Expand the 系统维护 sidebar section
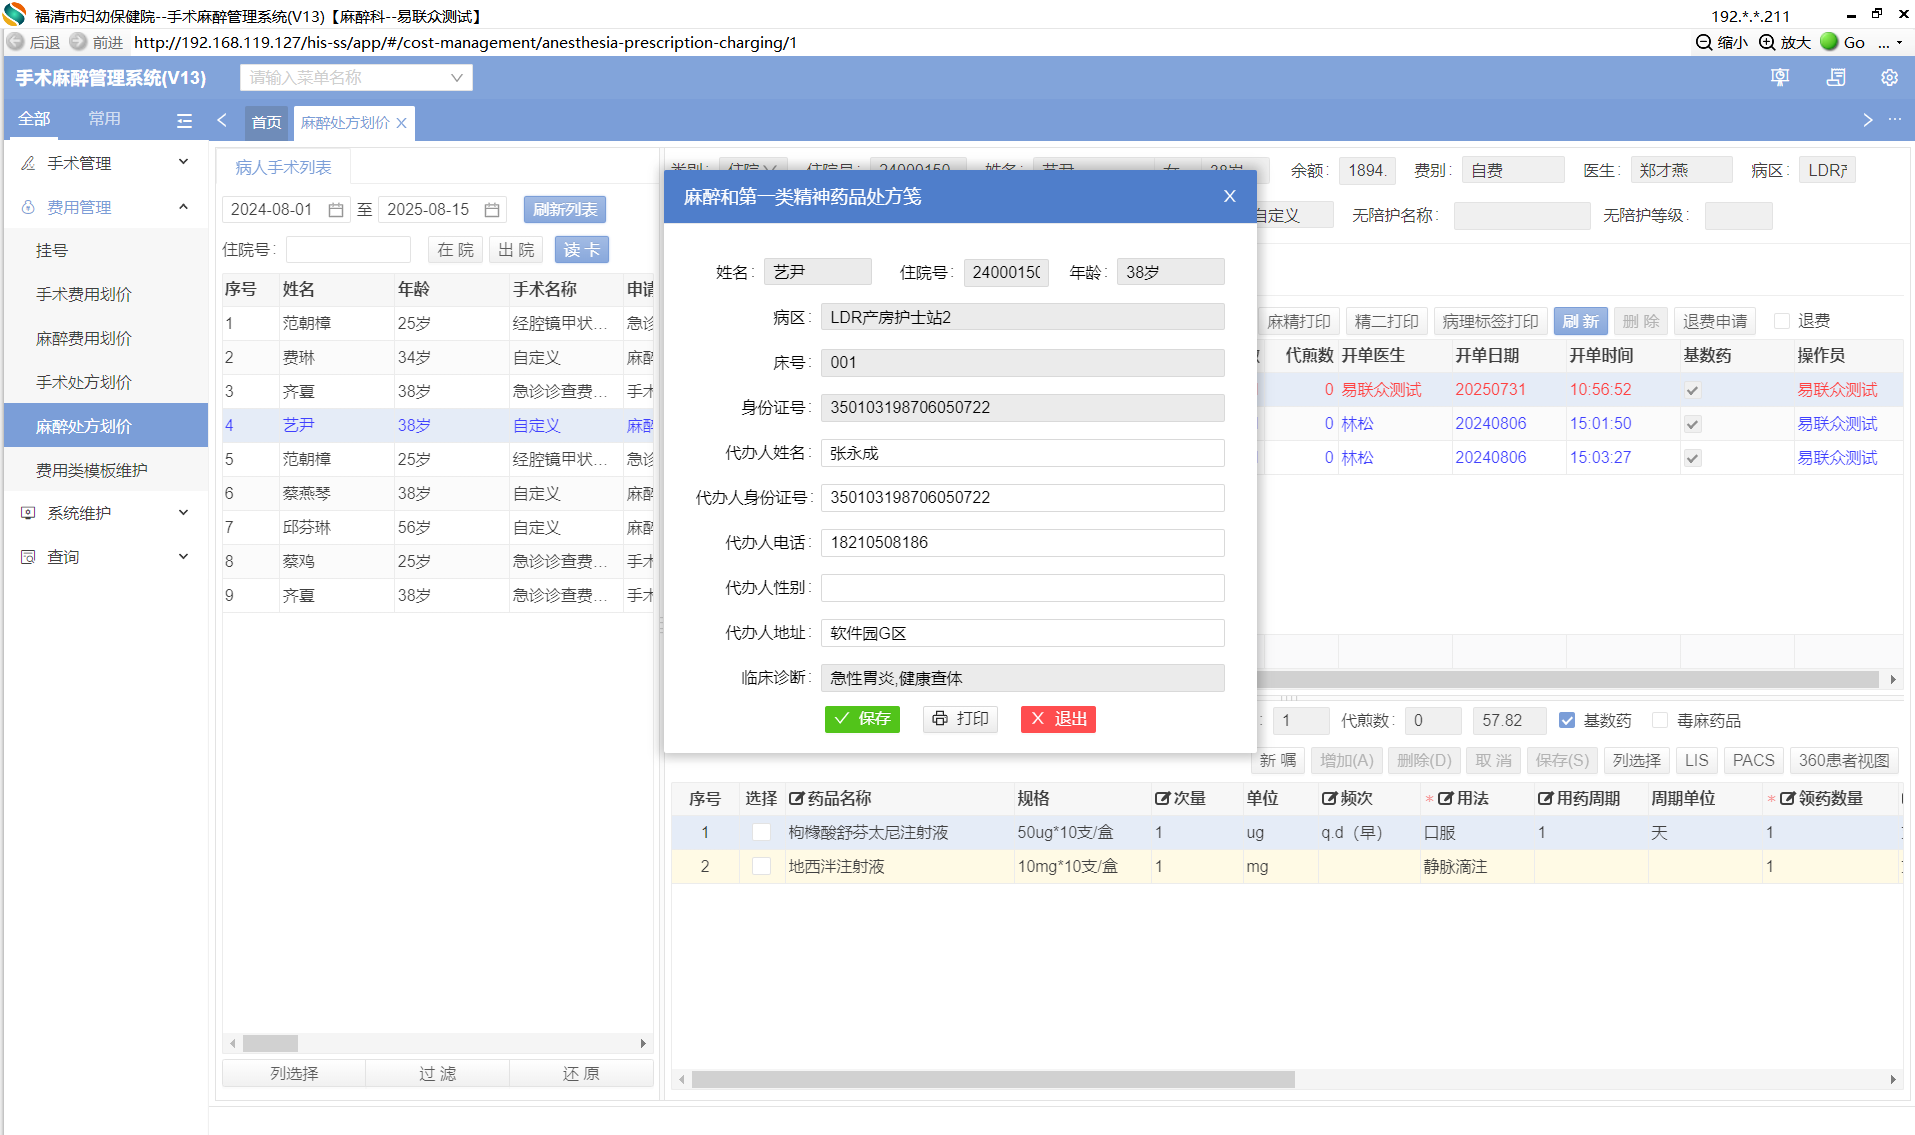Image resolution: width=1915 pixels, height=1135 pixels. point(183,513)
